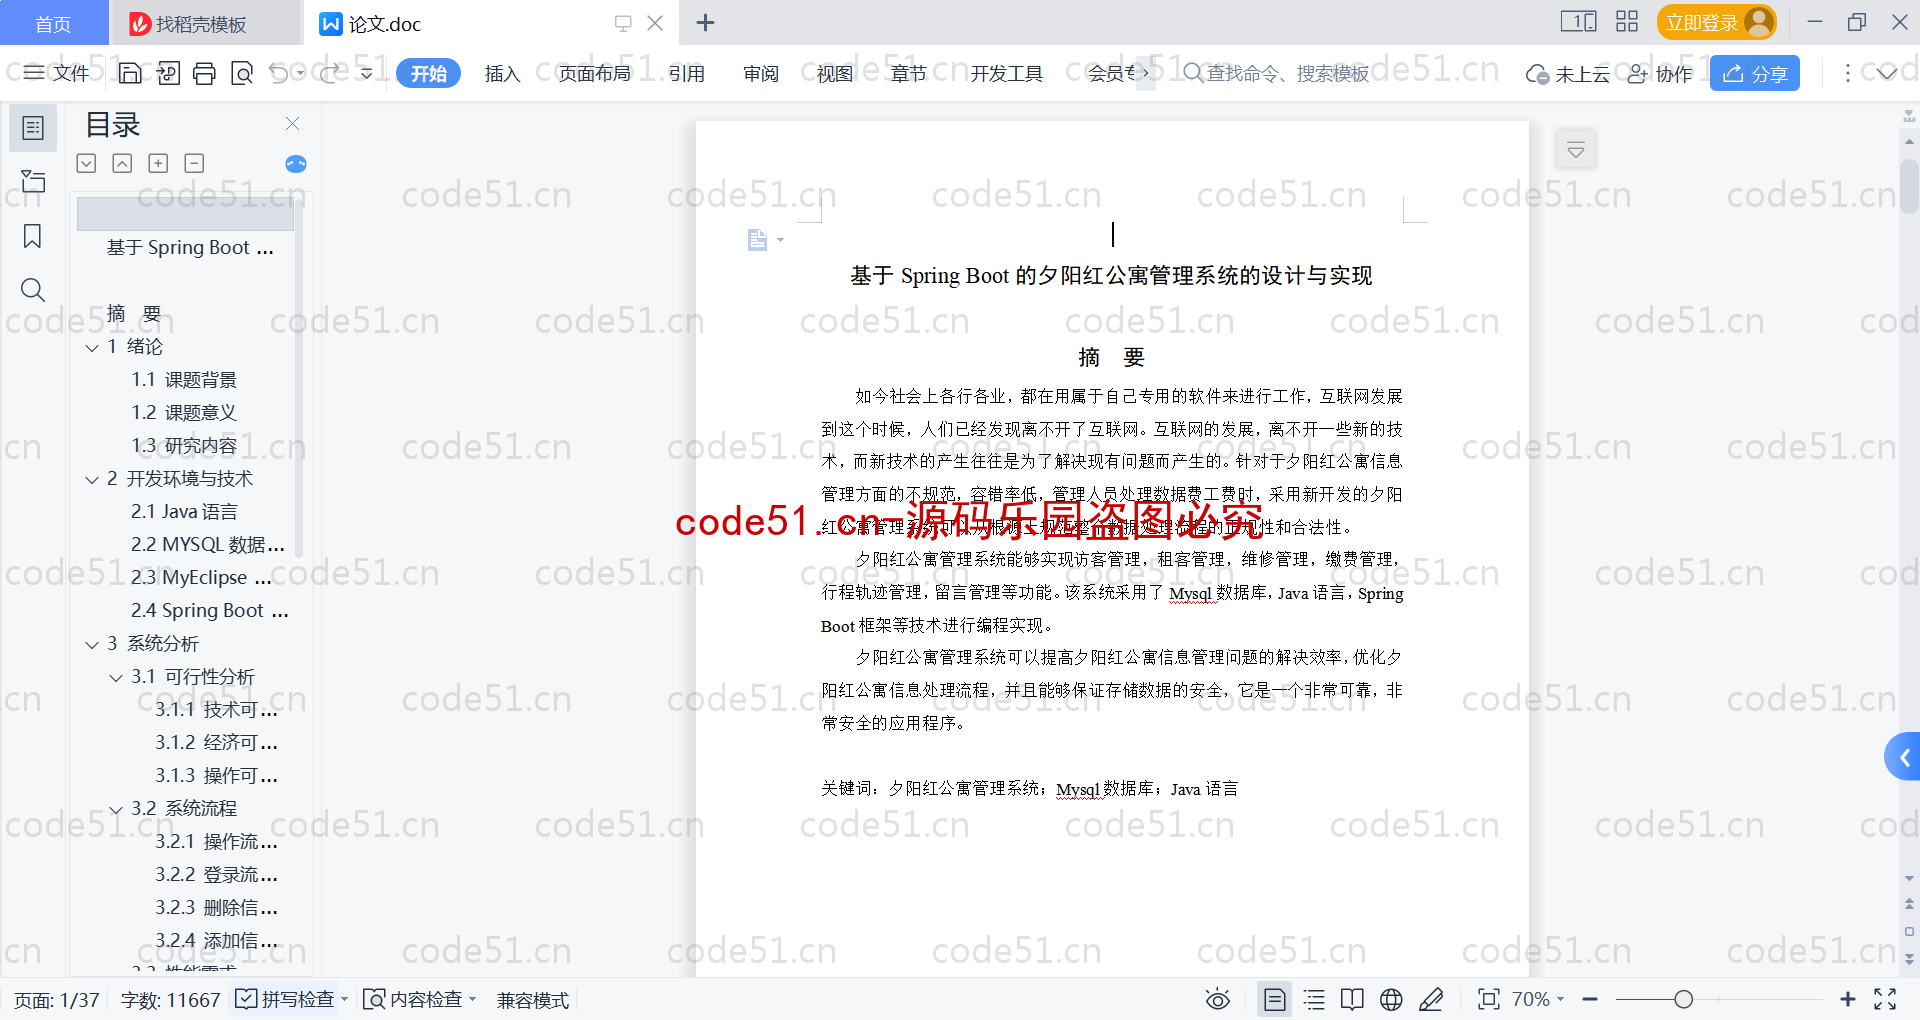Screen dimensions: 1920x1020
Task: Collapse the 3.1 可行性分析 section
Action: [116, 677]
